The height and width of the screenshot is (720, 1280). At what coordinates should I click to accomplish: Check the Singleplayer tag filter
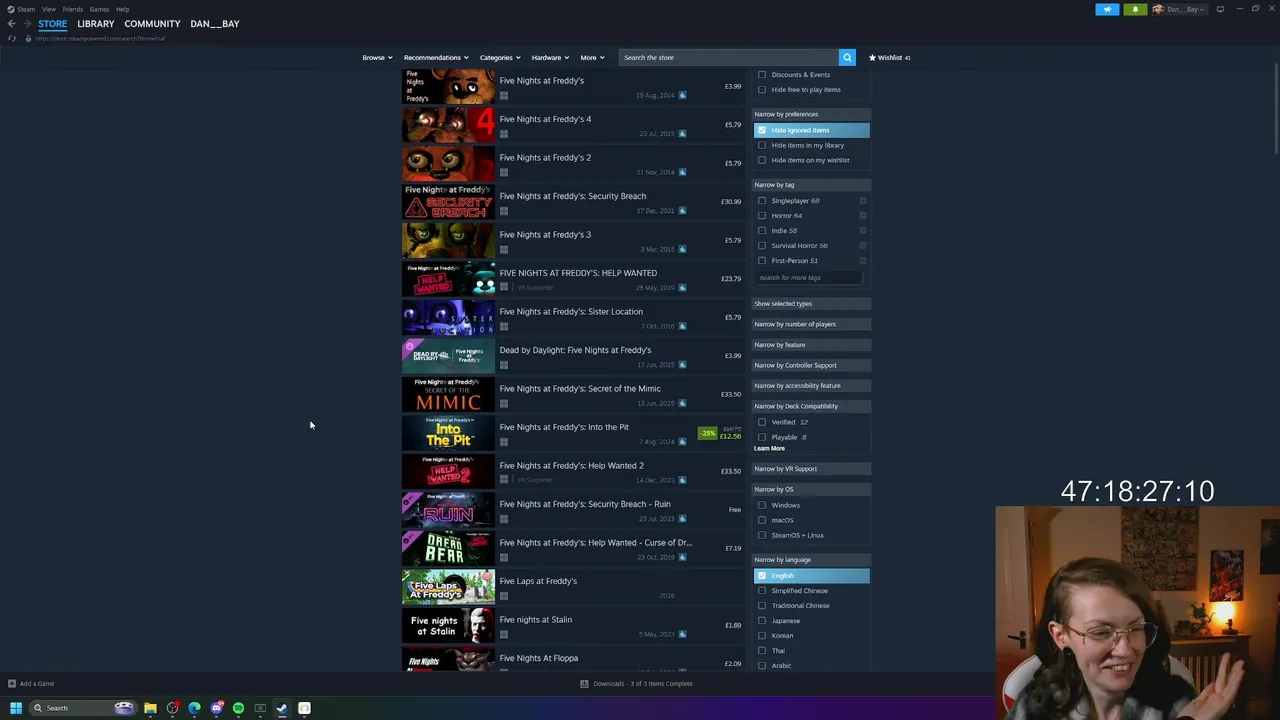762,200
